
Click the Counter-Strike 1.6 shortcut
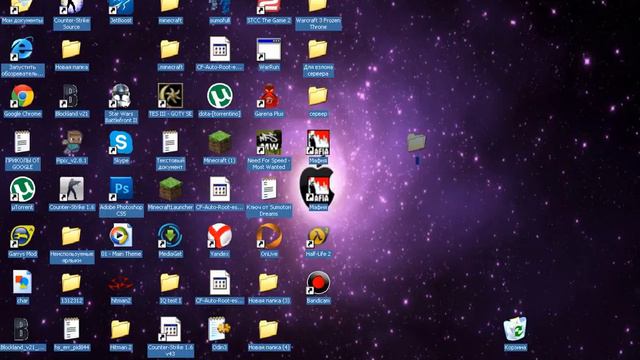tap(71, 189)
